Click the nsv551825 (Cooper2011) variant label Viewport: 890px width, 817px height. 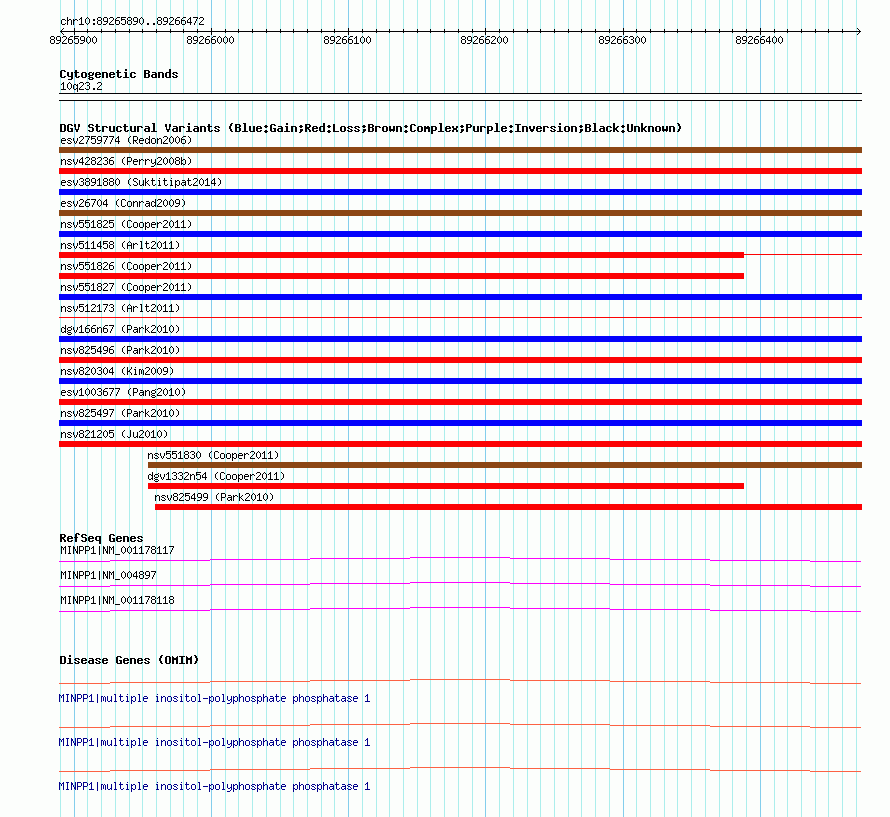coord(126,224)
